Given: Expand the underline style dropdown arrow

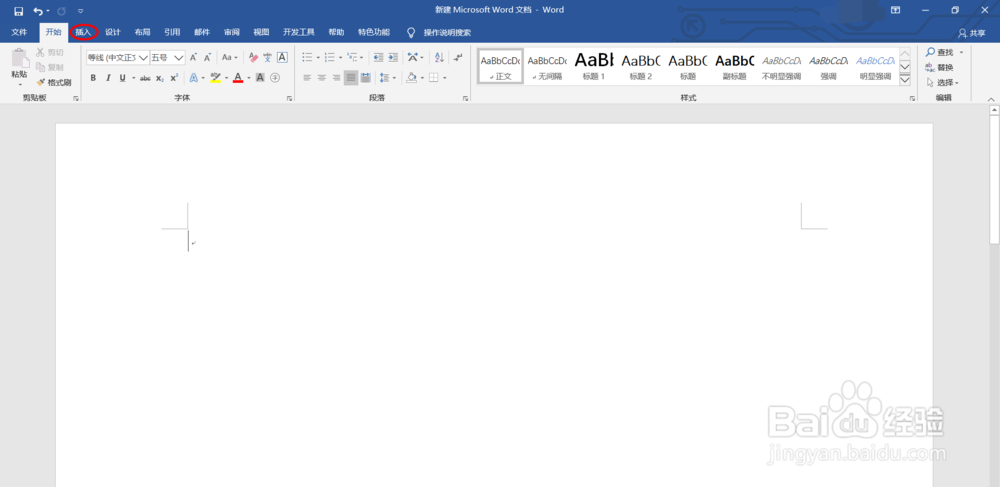Looking at the screenshot, I should pos(134,78).
